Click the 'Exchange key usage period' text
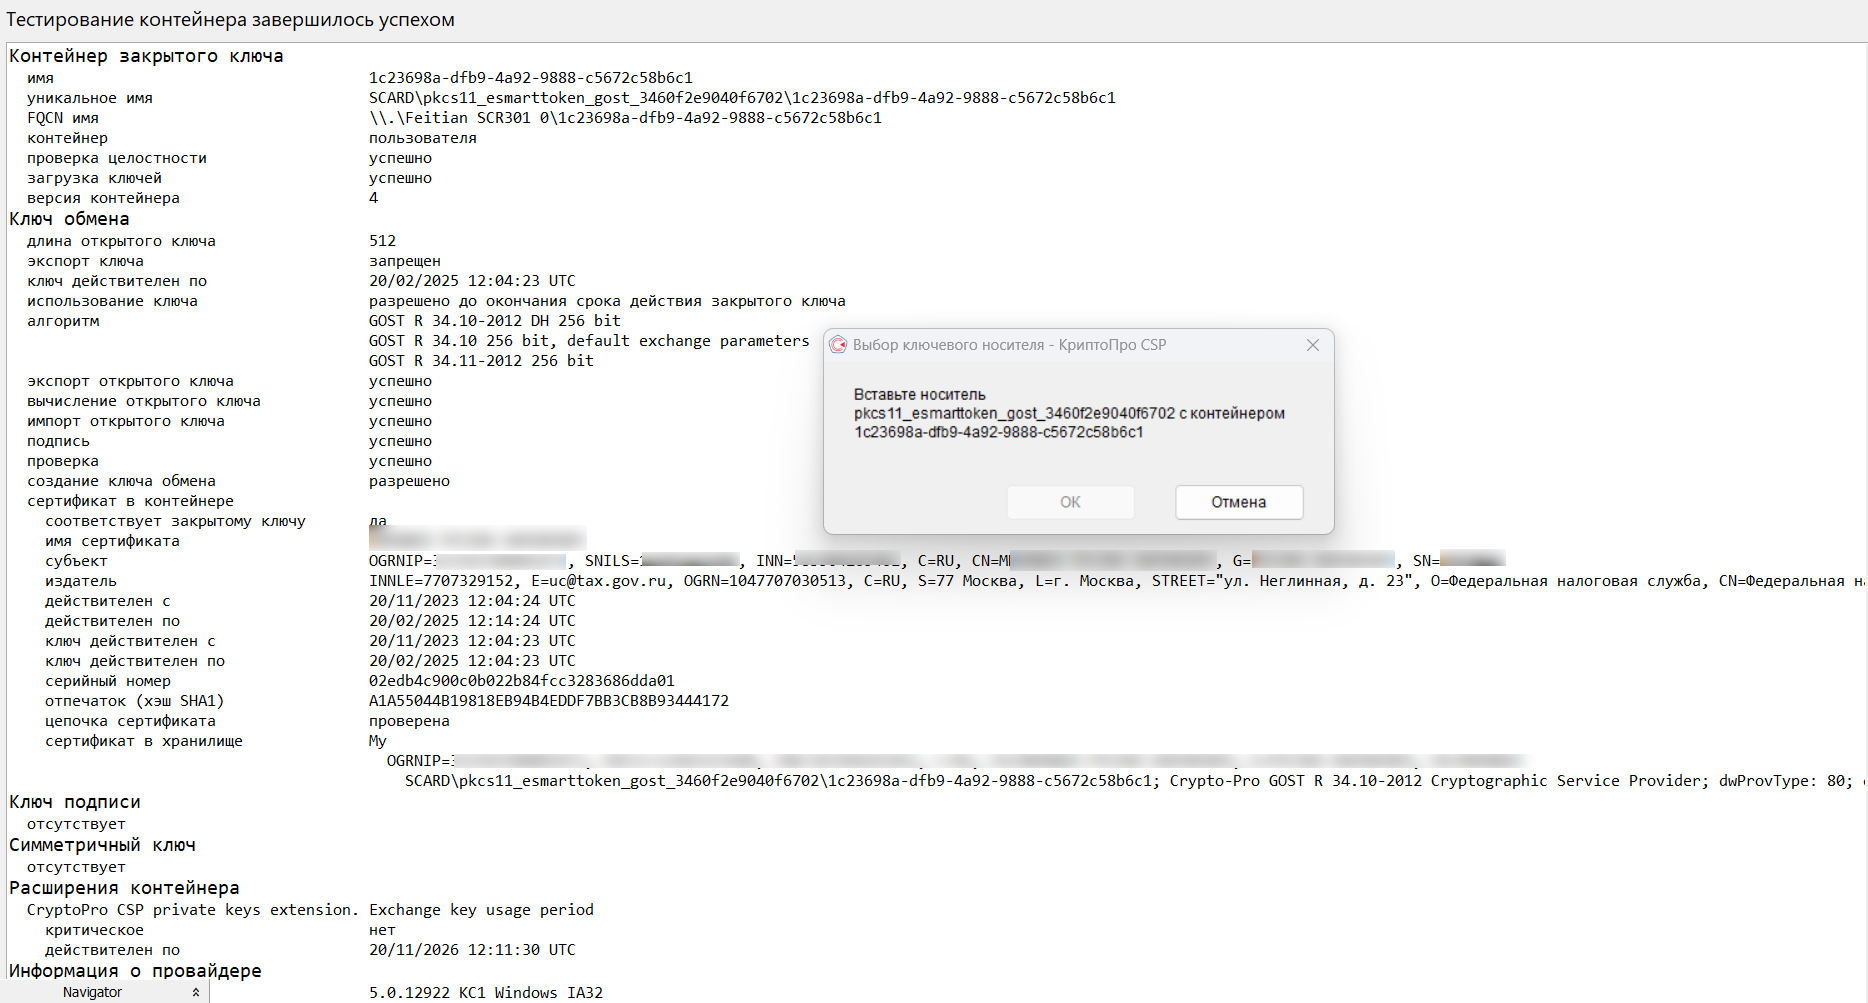Screen dimensions: 1868x1003 [481, 910]
